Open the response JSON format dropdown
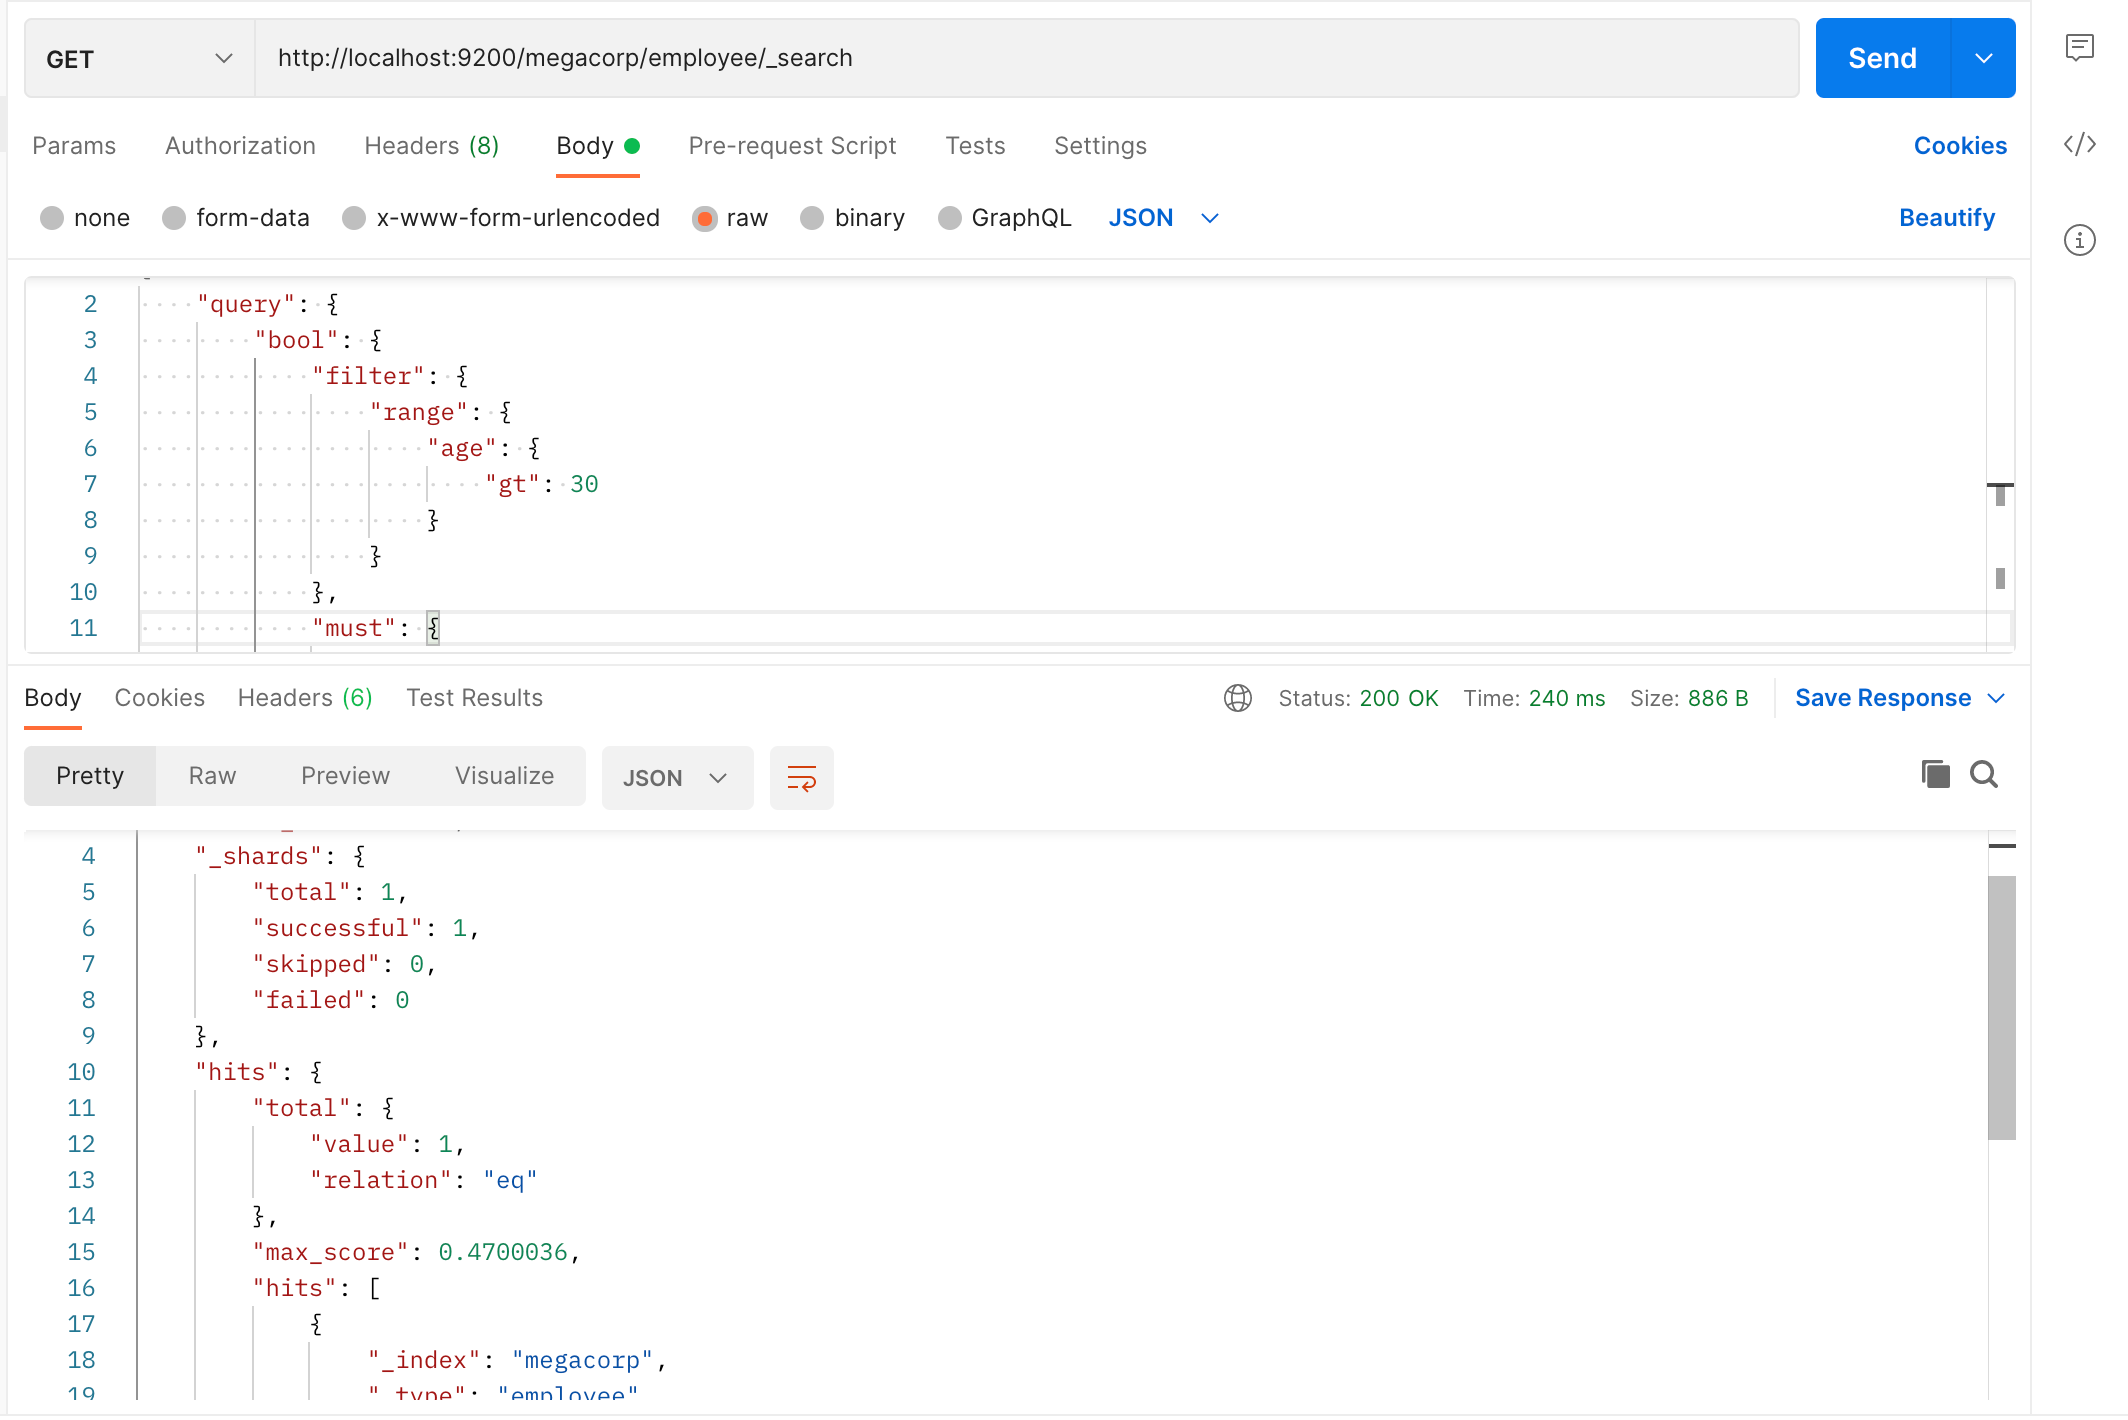Viewport: 2128px width, 1420px height. [676, 777]
